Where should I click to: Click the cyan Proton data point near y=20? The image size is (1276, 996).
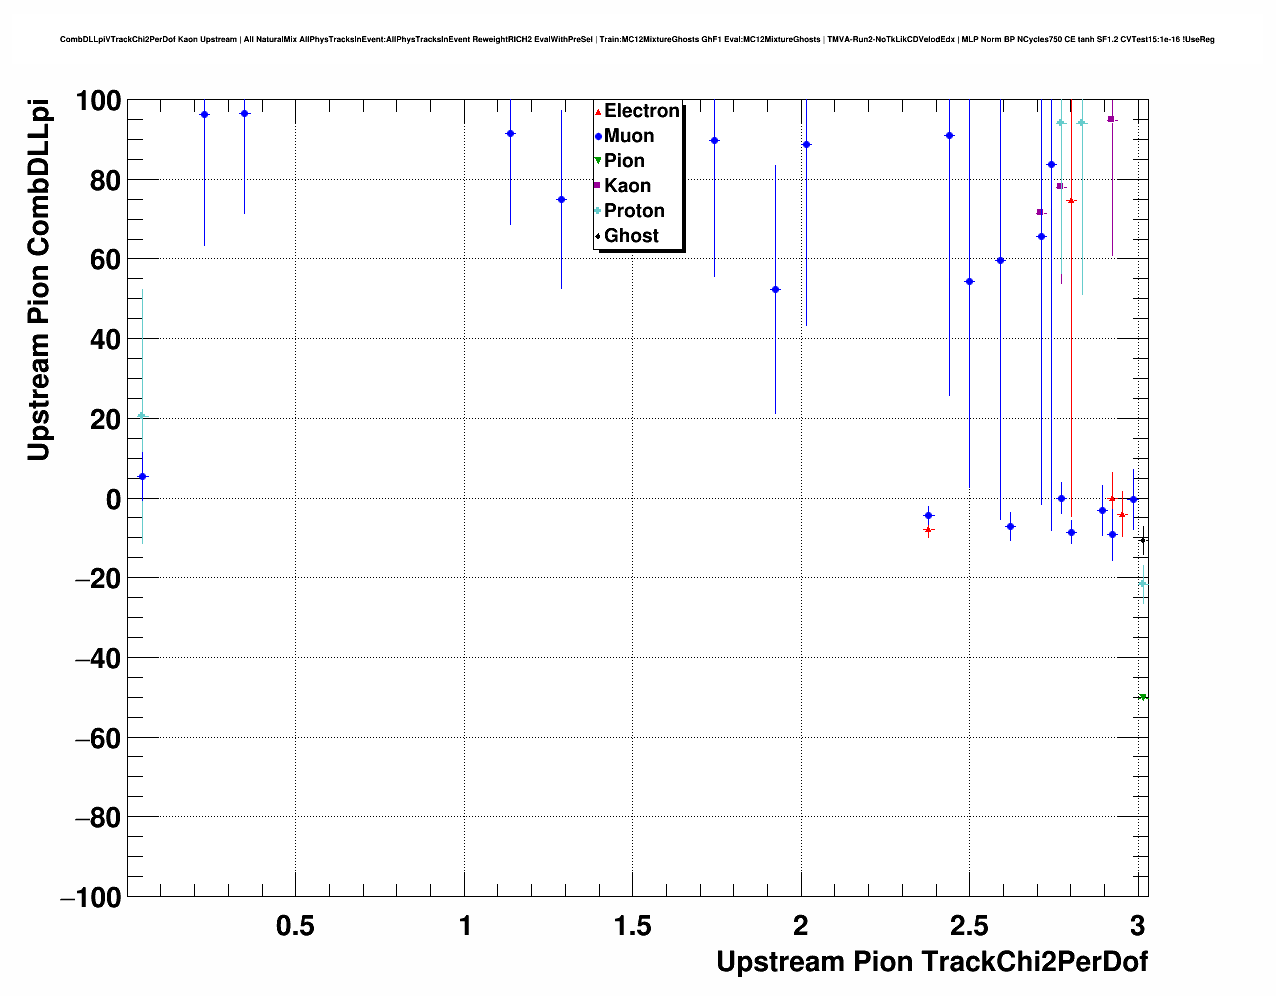[x=142, y=415]
